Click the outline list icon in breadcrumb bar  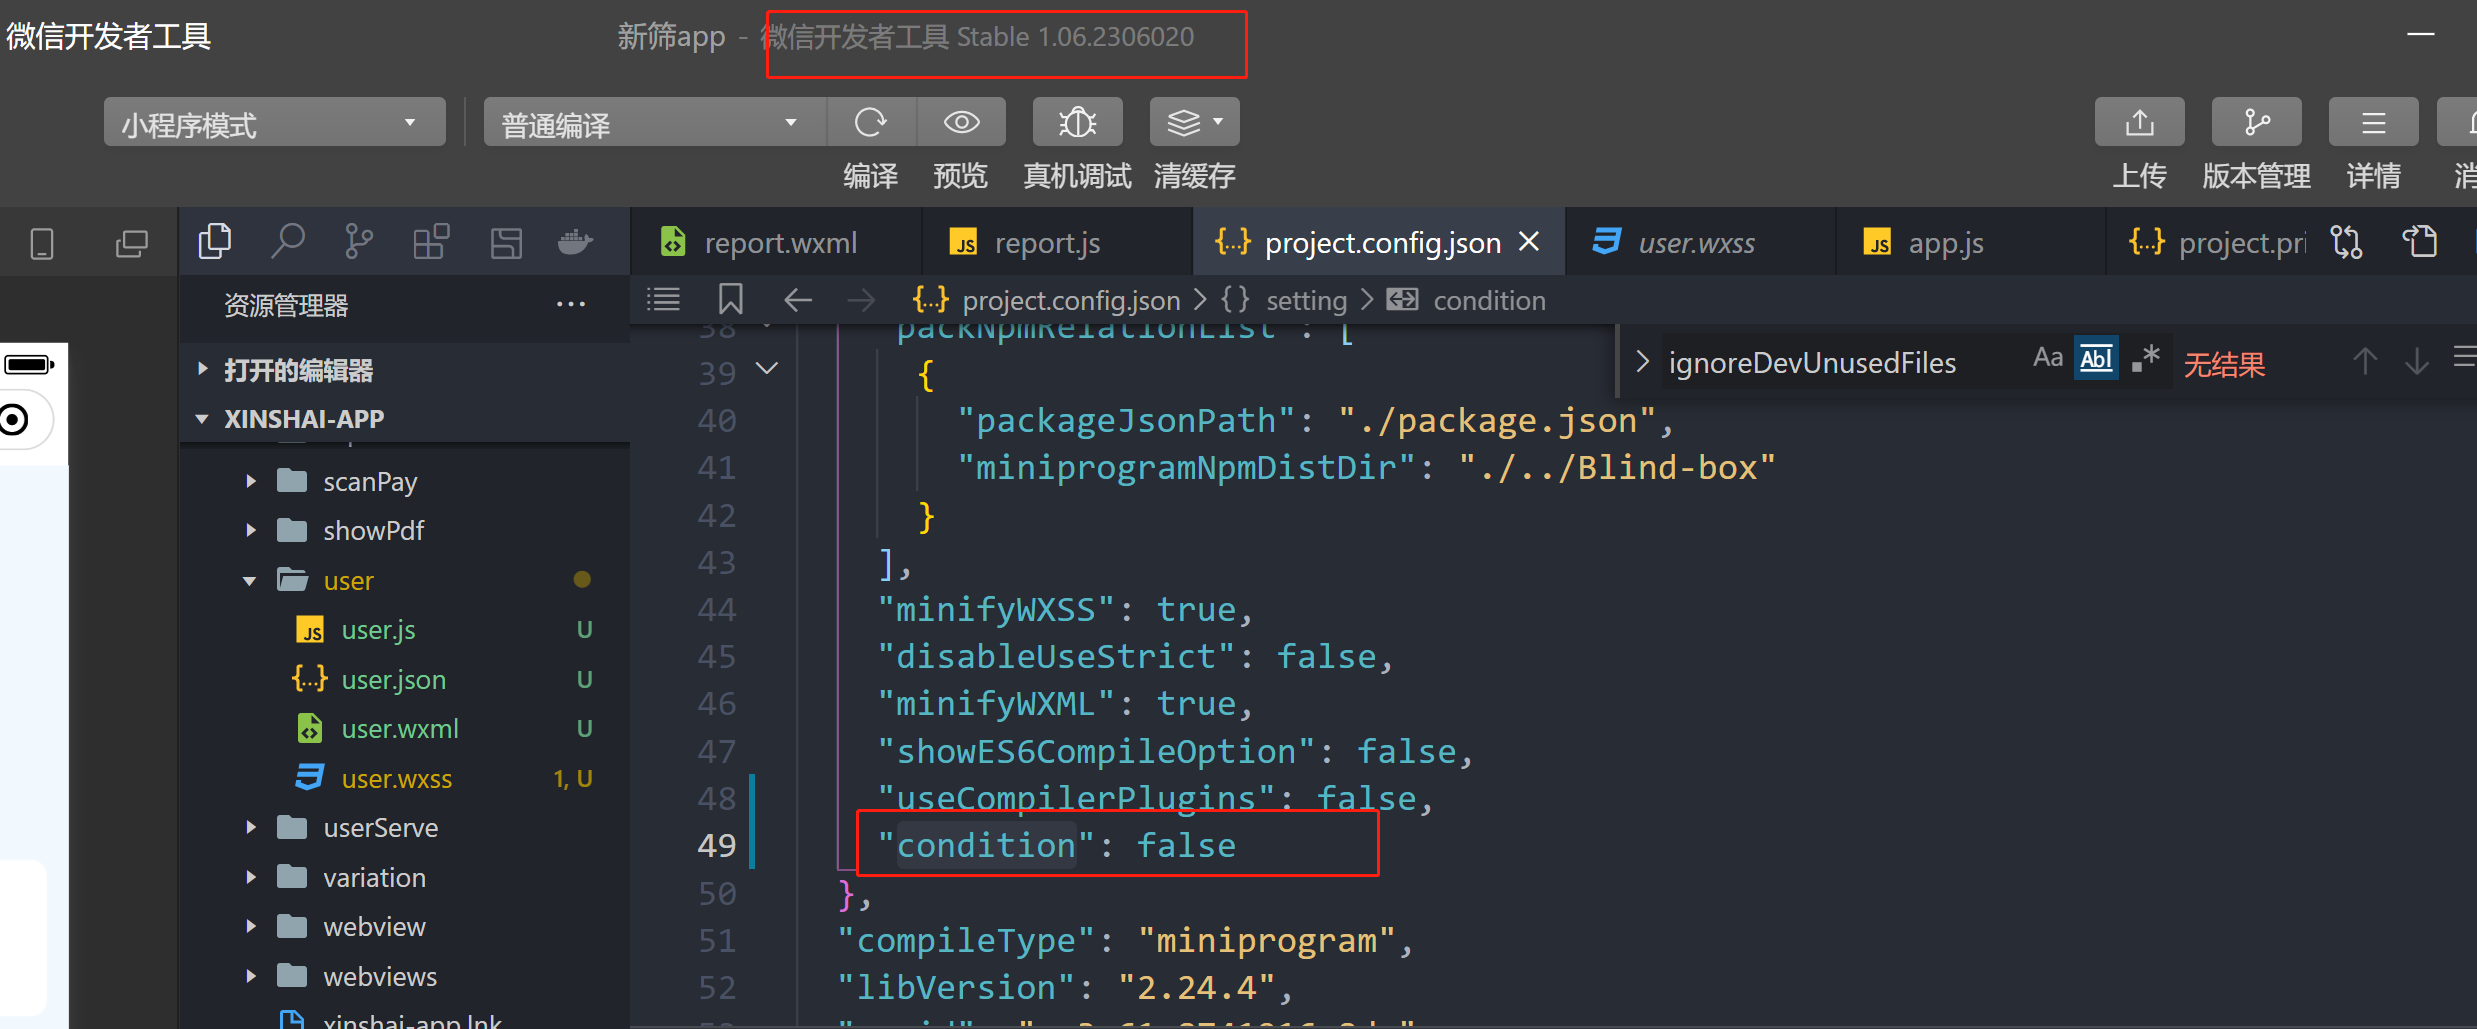coord(663,300)
